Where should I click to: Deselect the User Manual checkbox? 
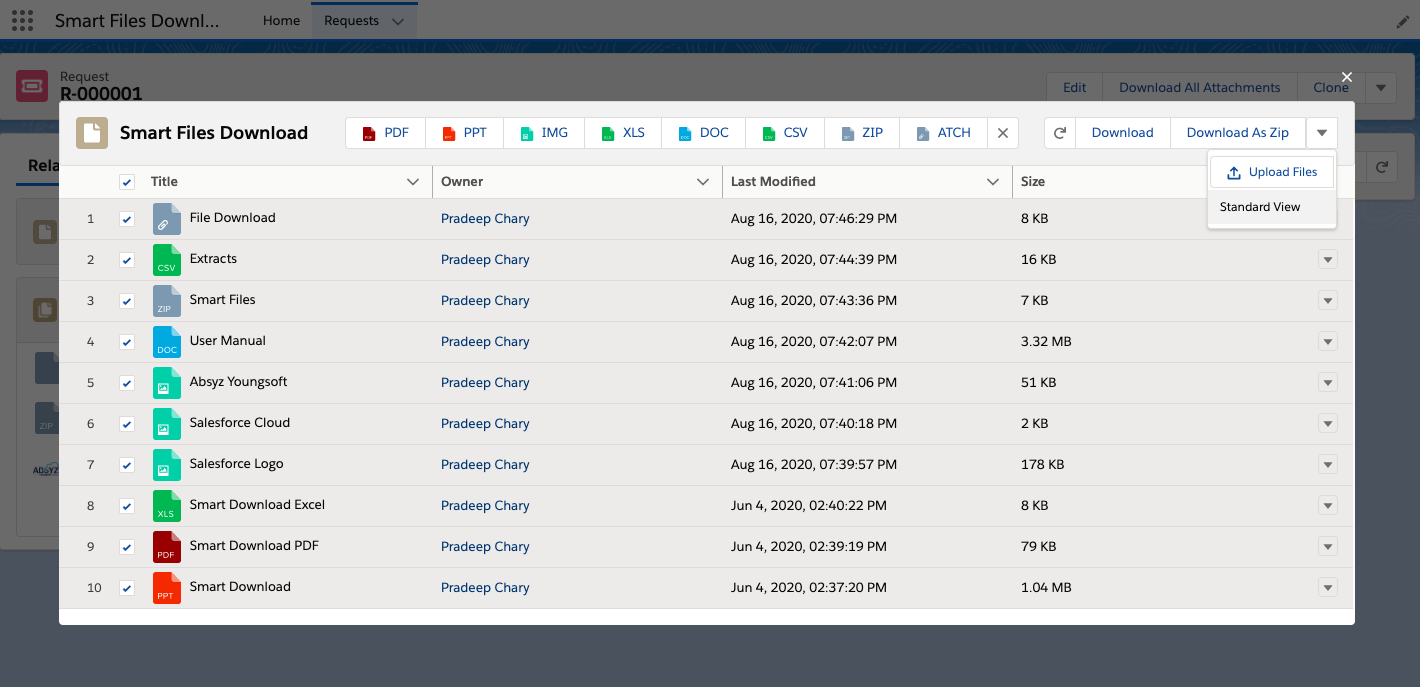pos(127,341)
